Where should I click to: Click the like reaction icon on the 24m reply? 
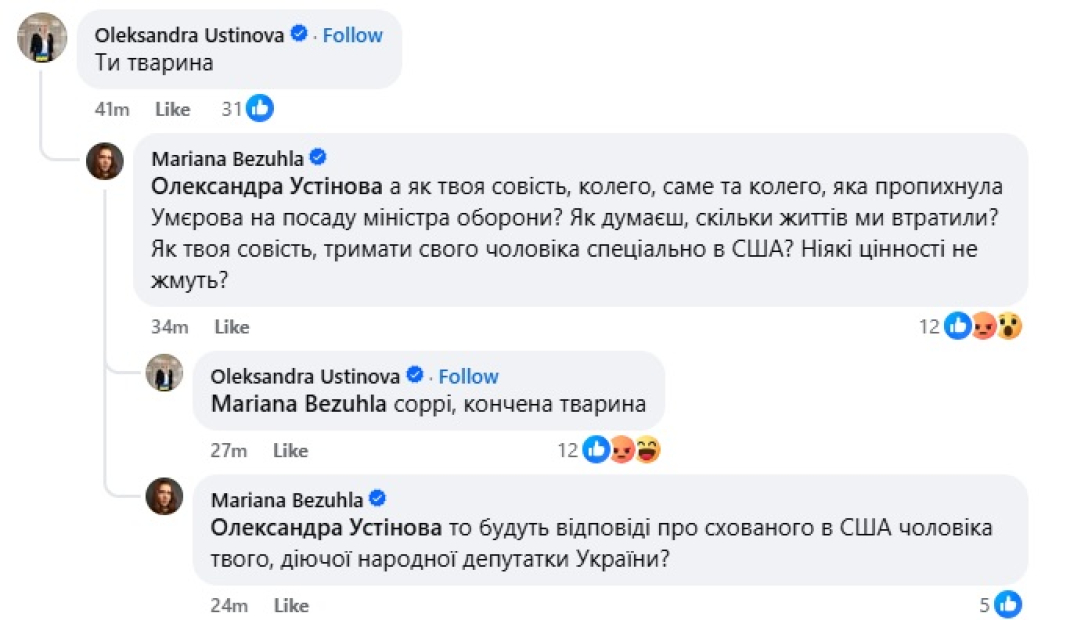pos(1008,604)
